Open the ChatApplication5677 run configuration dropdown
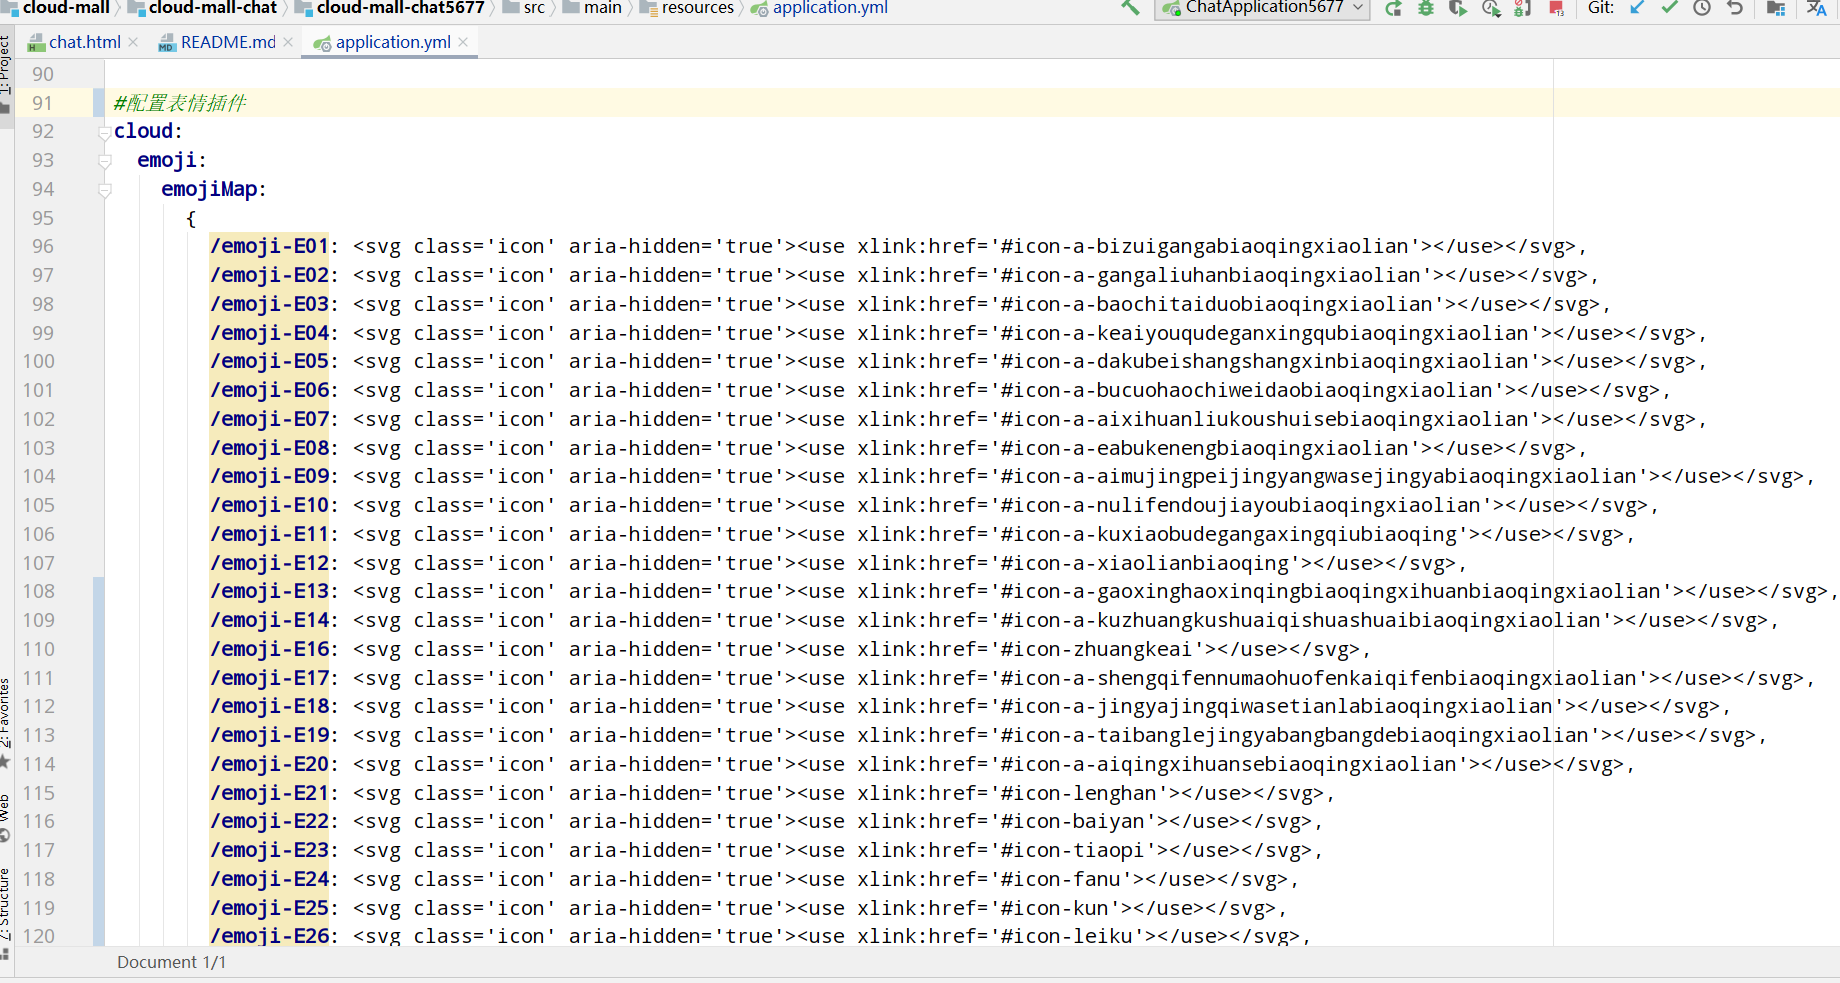 pos(1262,8)
